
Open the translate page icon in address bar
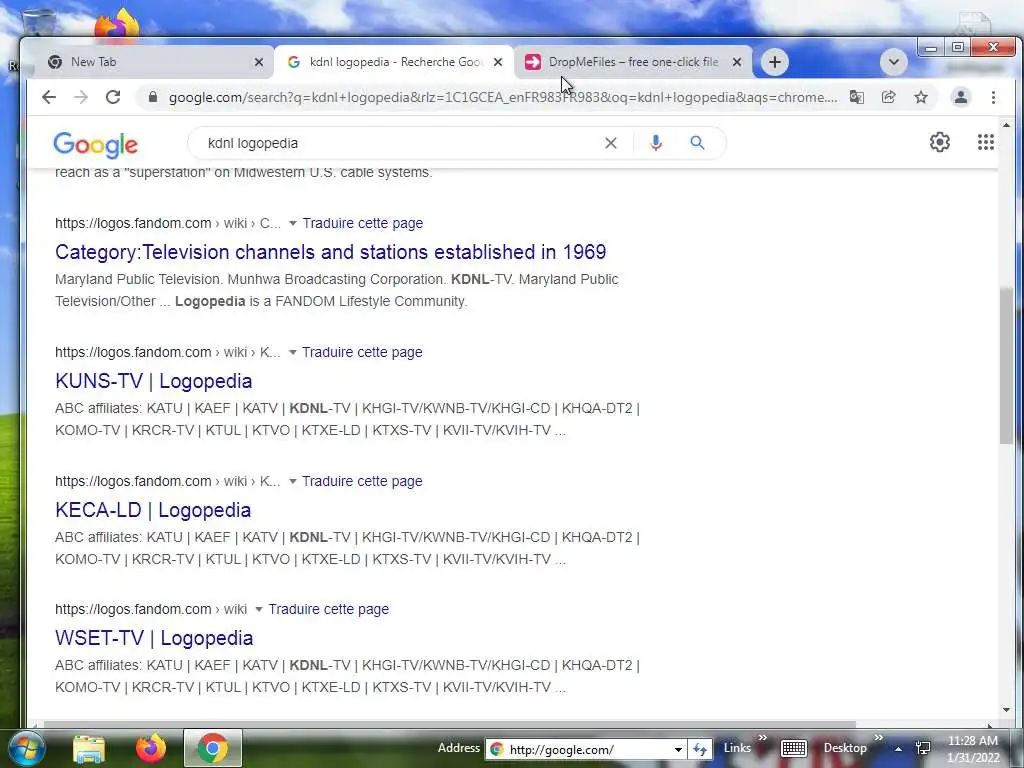point(857,97)
